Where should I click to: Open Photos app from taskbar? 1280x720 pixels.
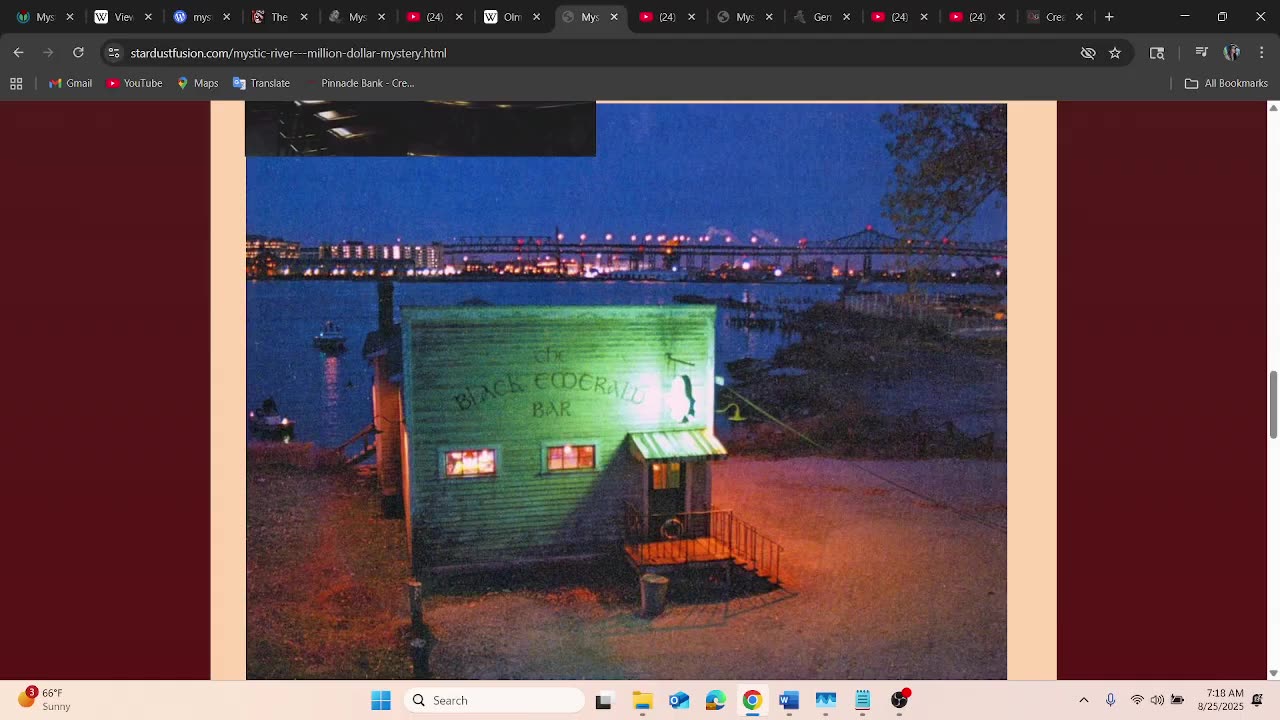[826, 700]
